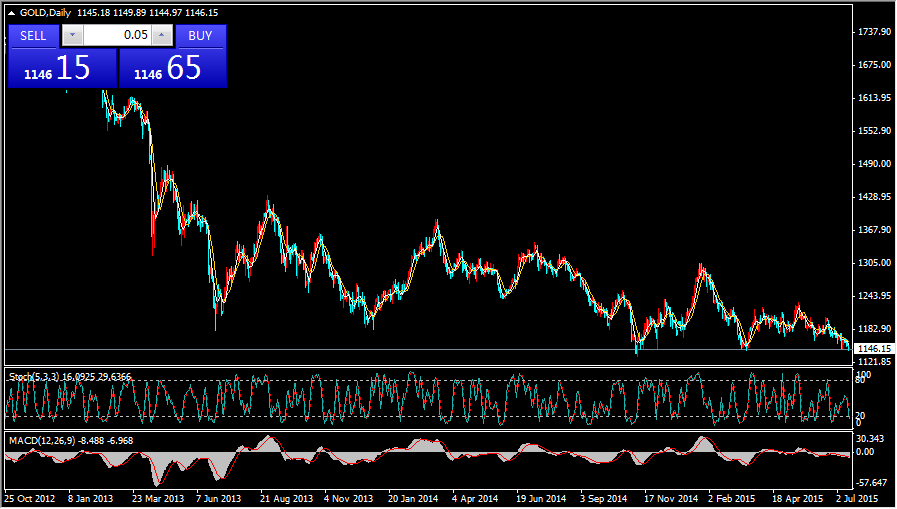
Task: Increase trade volume with up arrow
Action: point(162,36)
